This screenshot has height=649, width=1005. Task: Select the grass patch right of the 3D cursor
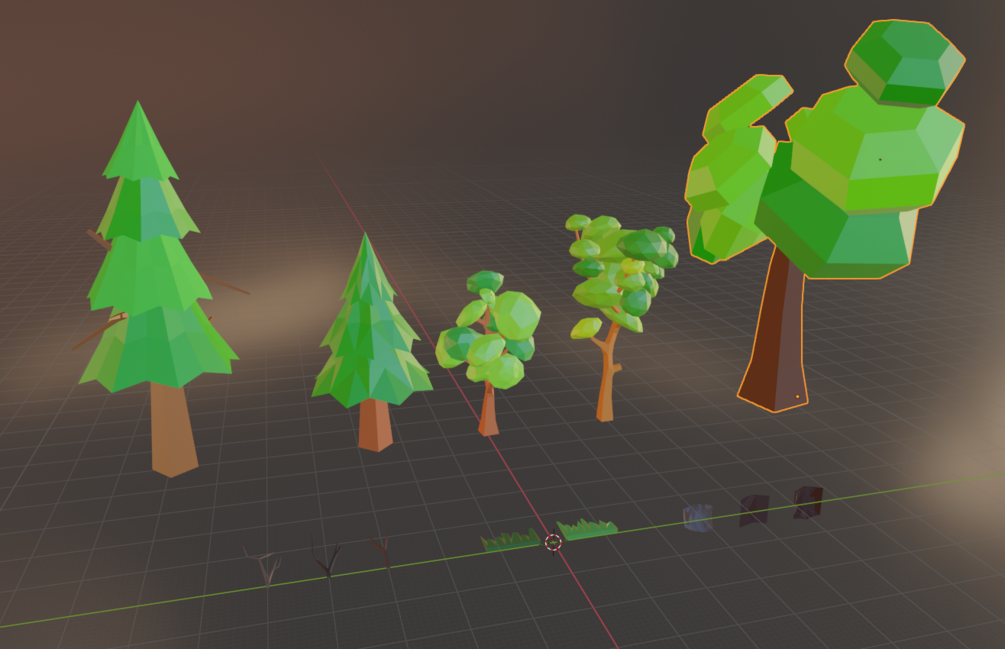(586, 529)
